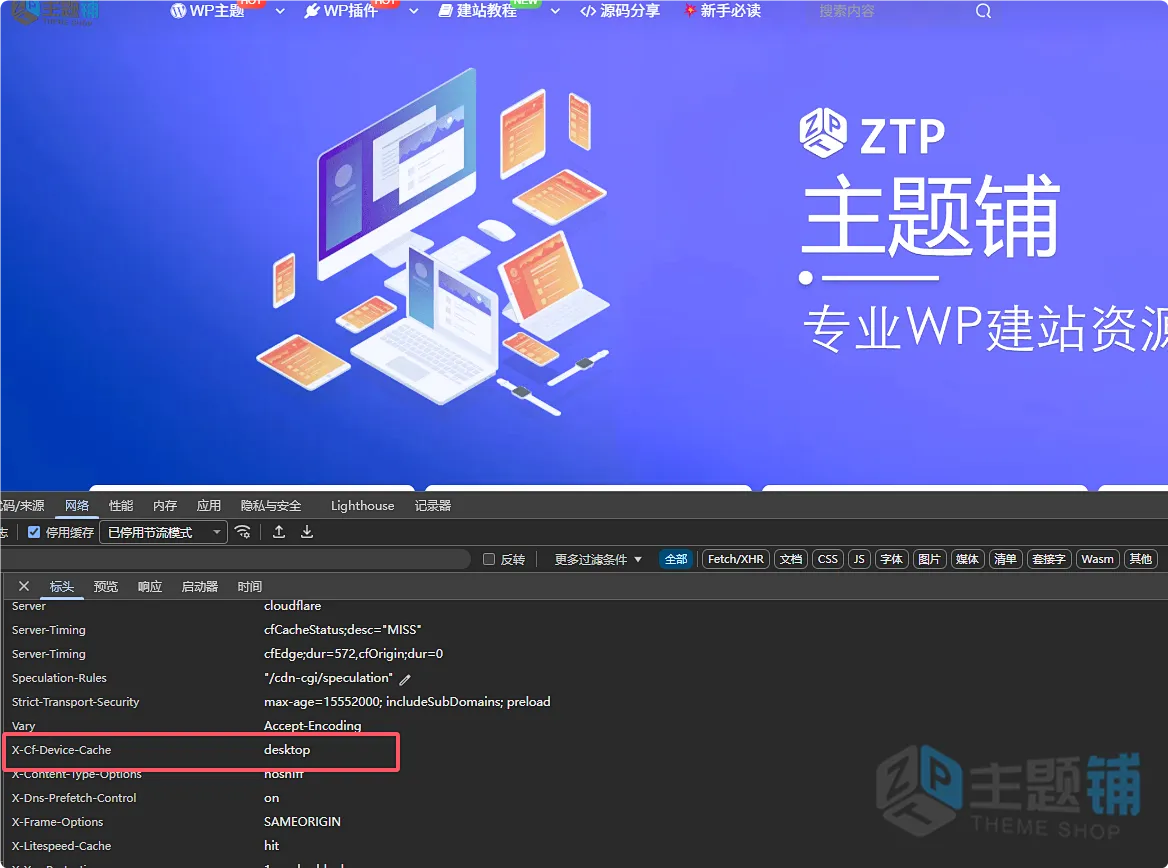Click the network filter text input
Screen dimensions: 1168x868
coord(235,560)
